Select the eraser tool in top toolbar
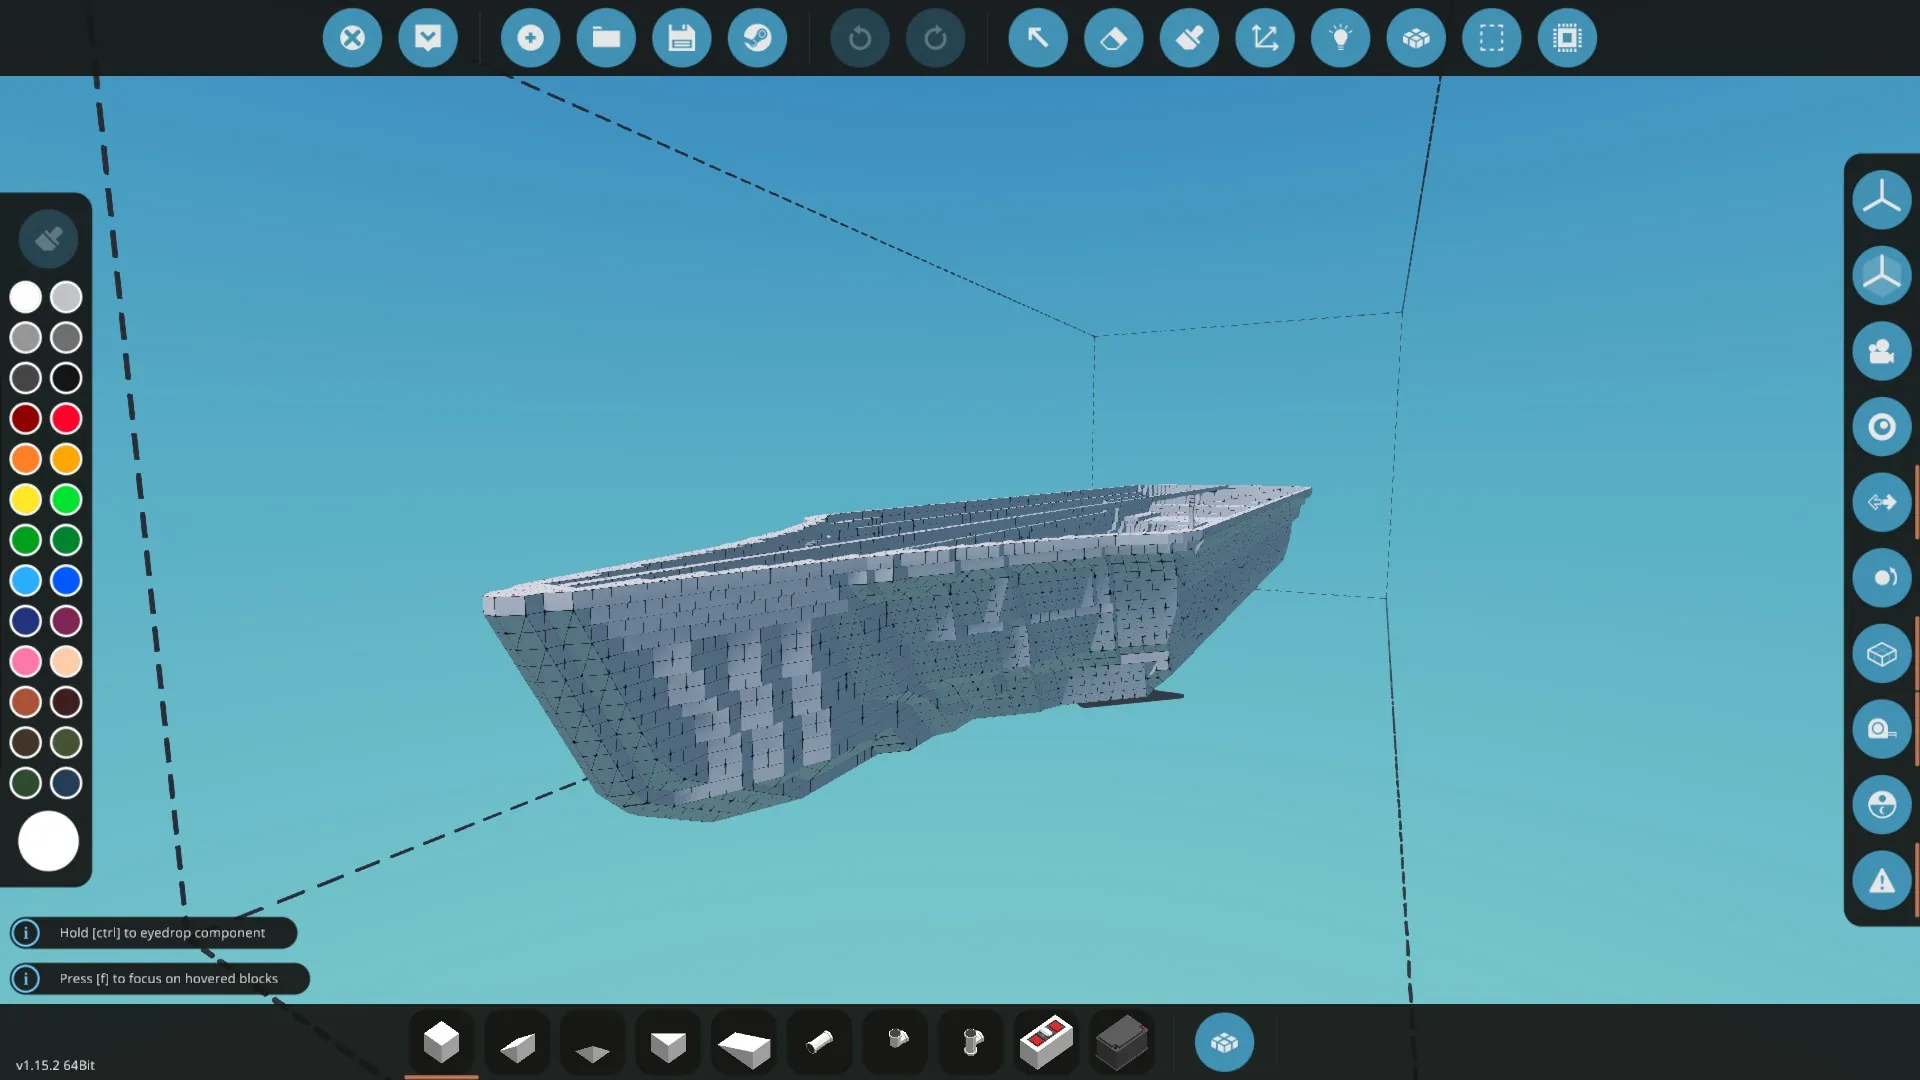The width and height of the screenshot is (1920, 1080). pos(1113,38)
